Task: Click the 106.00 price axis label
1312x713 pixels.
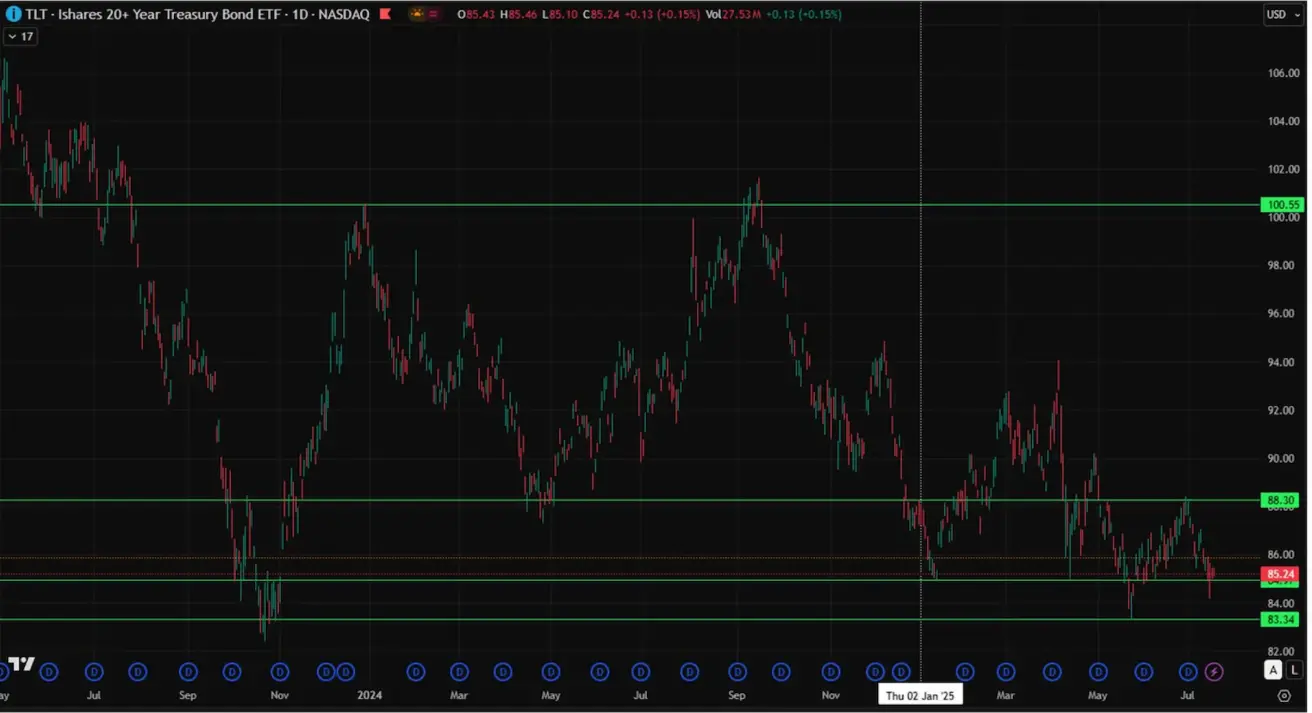Action: pos(1283,73)
